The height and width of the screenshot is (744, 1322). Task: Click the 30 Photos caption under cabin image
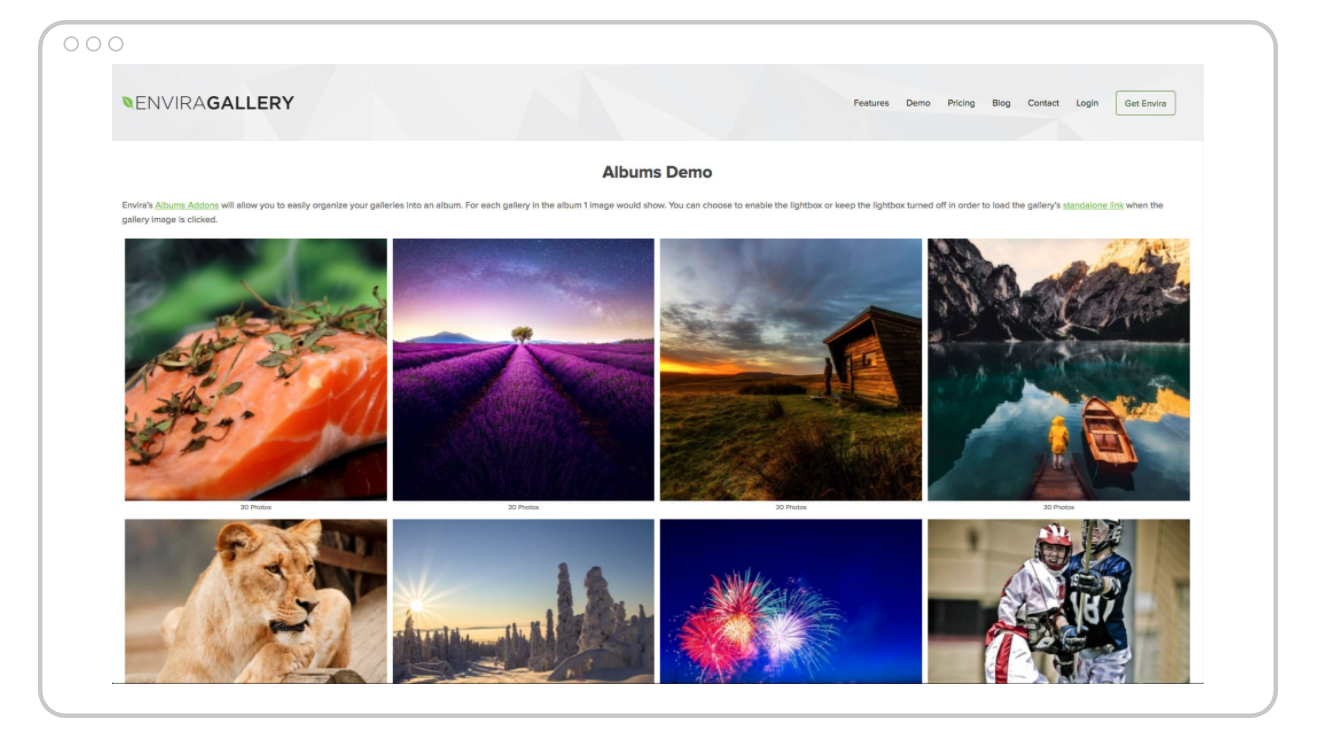click(791, 507)
